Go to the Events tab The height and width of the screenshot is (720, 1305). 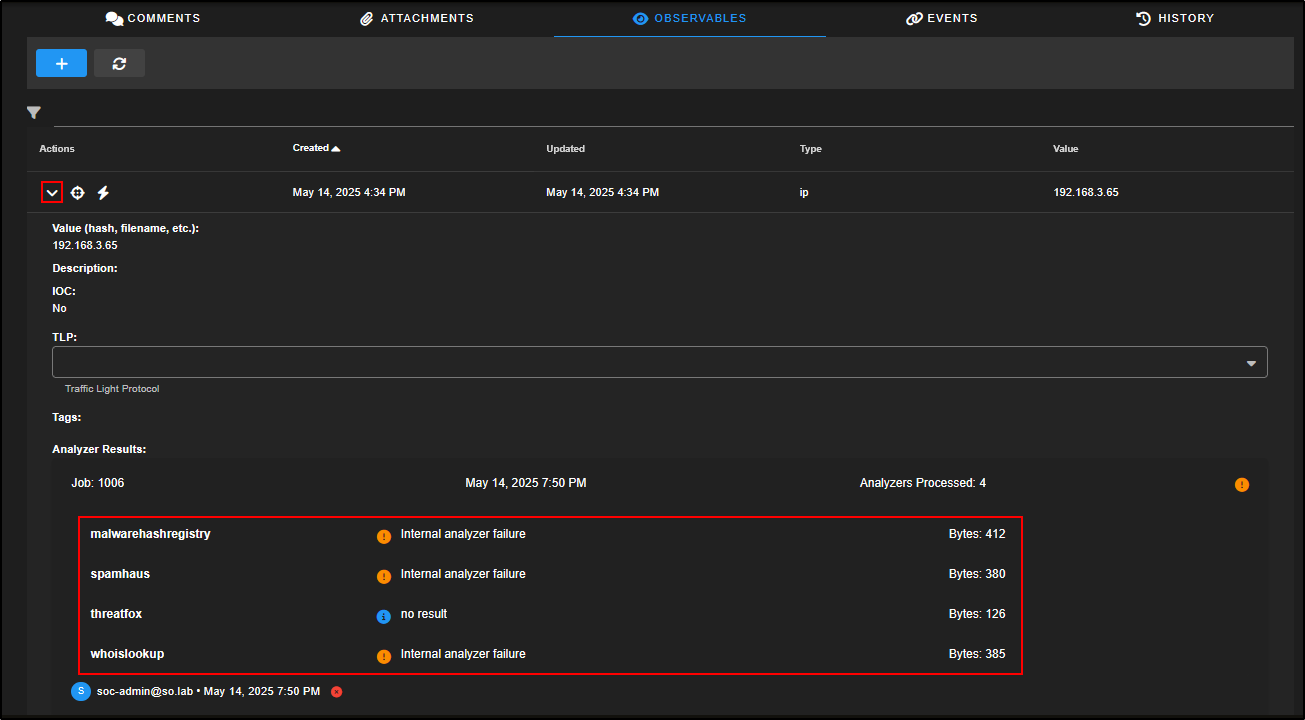[941, 18]
